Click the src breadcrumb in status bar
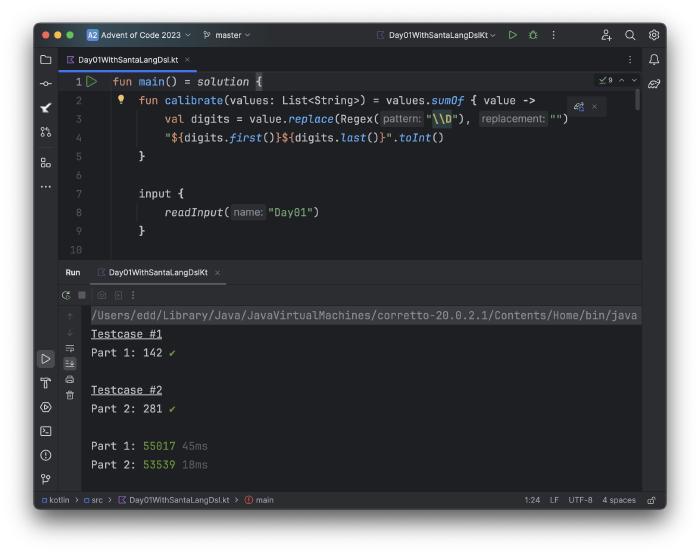Viewport: 700px width, 554px height. click(93, 500)
